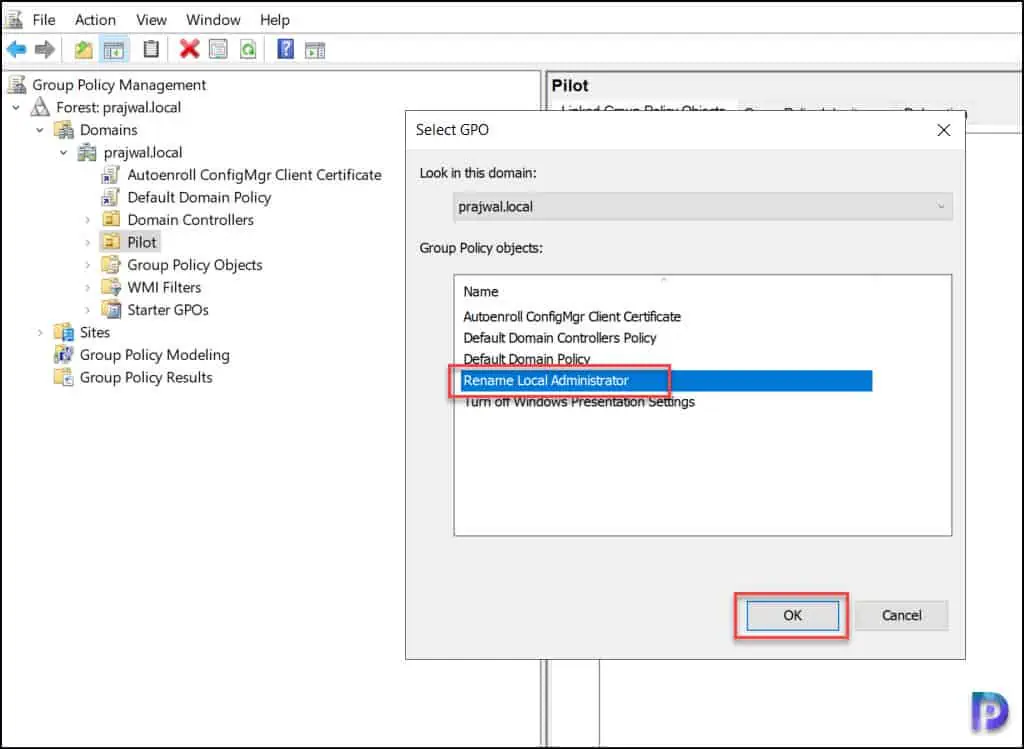Close the Select GPO dialog

point(944,130)
